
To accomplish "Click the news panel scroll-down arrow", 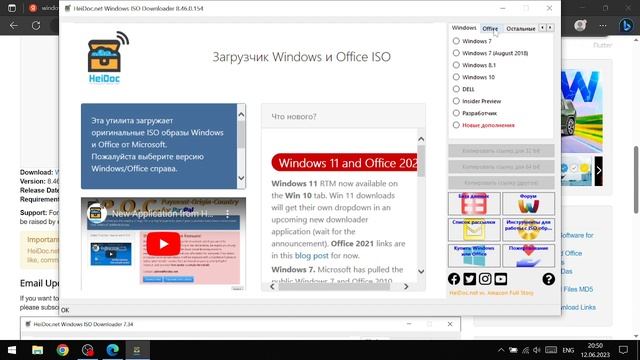I will tap(421, 271).
